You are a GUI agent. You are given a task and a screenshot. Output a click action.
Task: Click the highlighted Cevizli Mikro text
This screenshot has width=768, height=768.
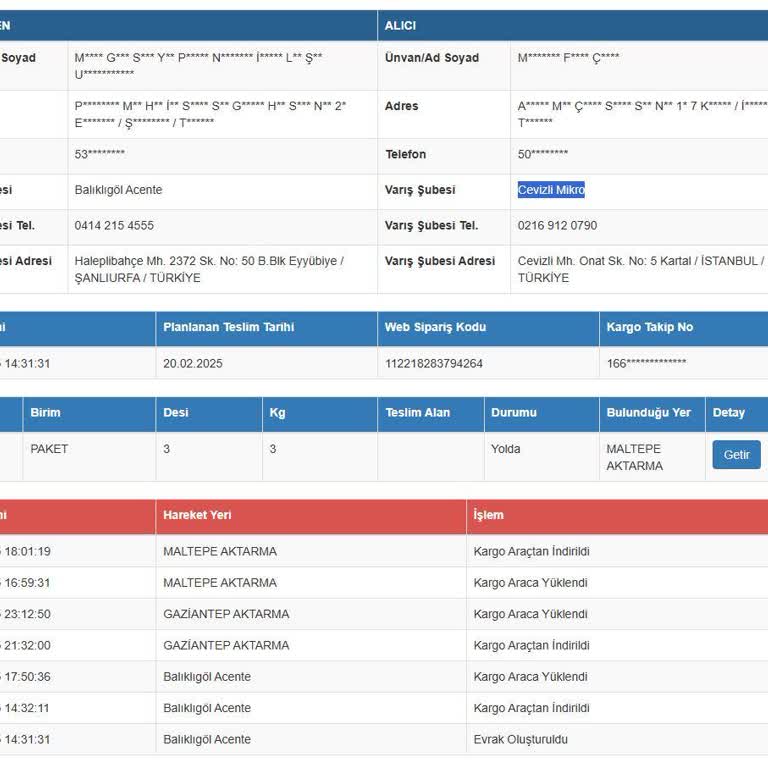(551, 190)
